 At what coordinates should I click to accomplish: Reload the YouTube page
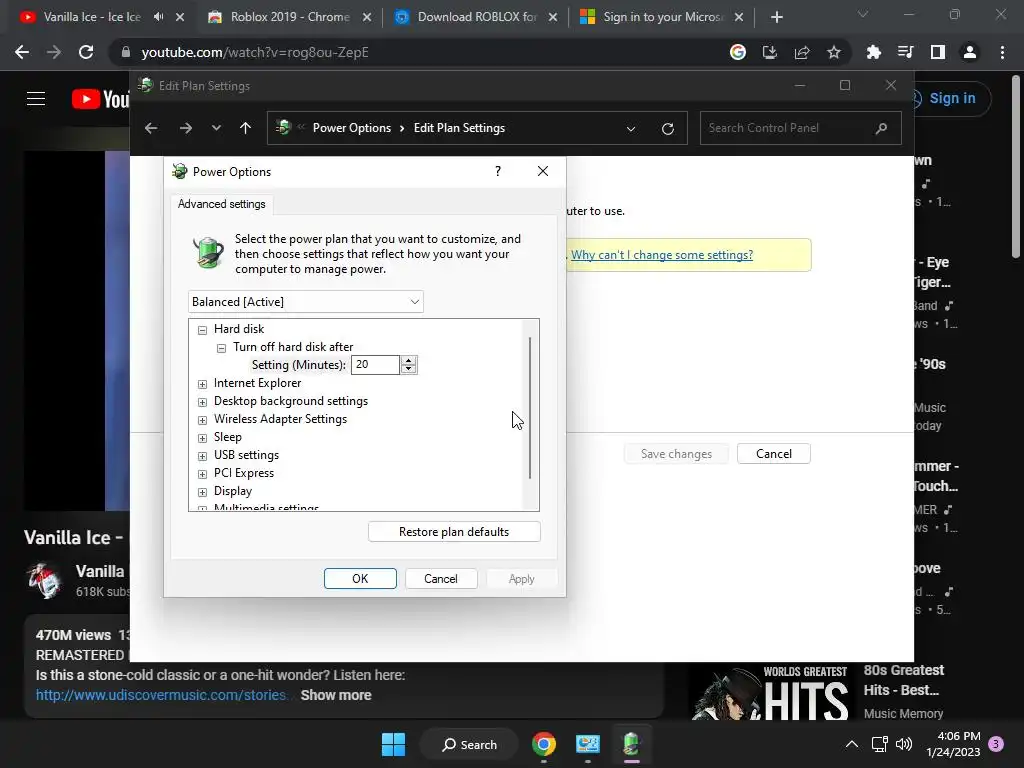click(86, 52)
